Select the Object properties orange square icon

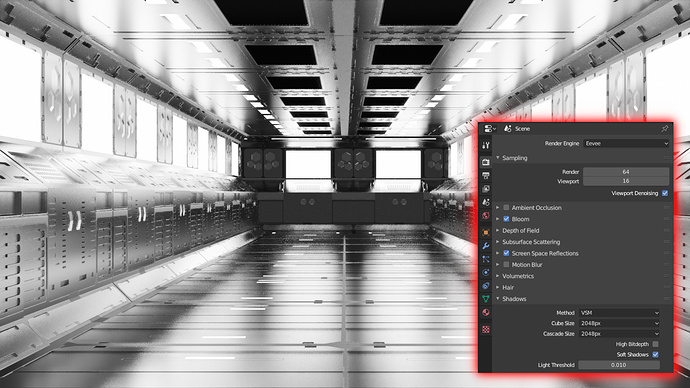[486, 232]
